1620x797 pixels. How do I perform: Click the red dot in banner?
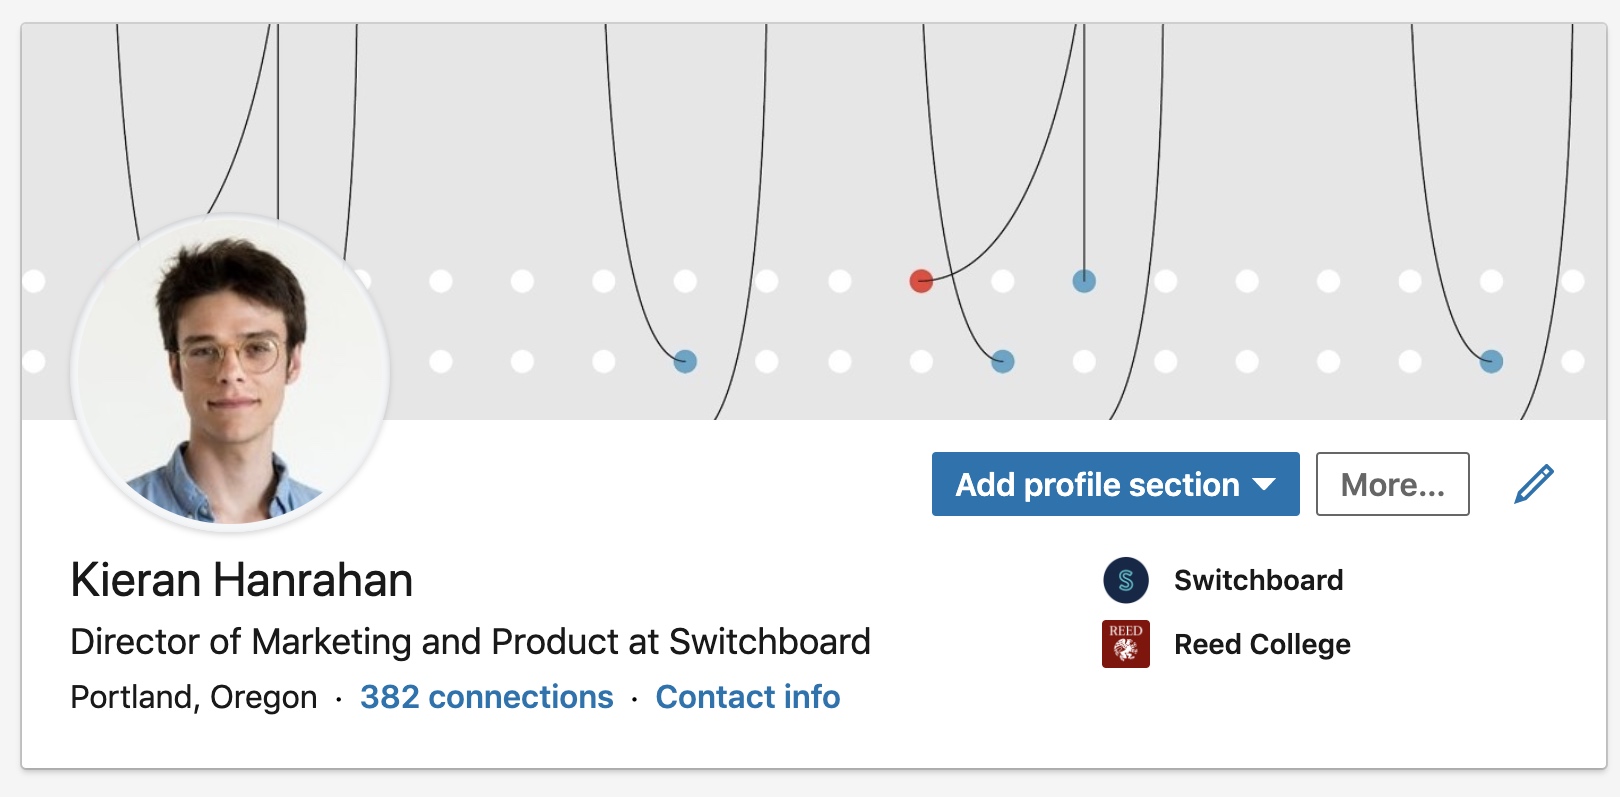tap(921, 281)
